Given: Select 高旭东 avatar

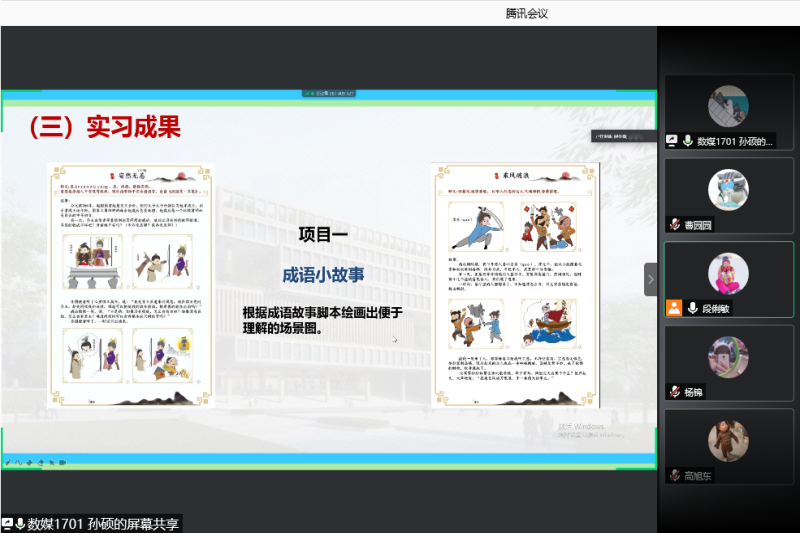Looking at the screenshot, I should point(728,441).
